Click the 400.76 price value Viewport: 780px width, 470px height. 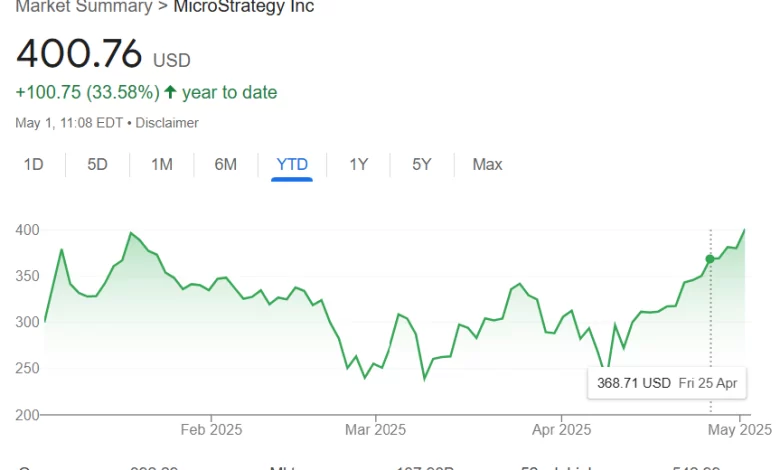[79, 54]
